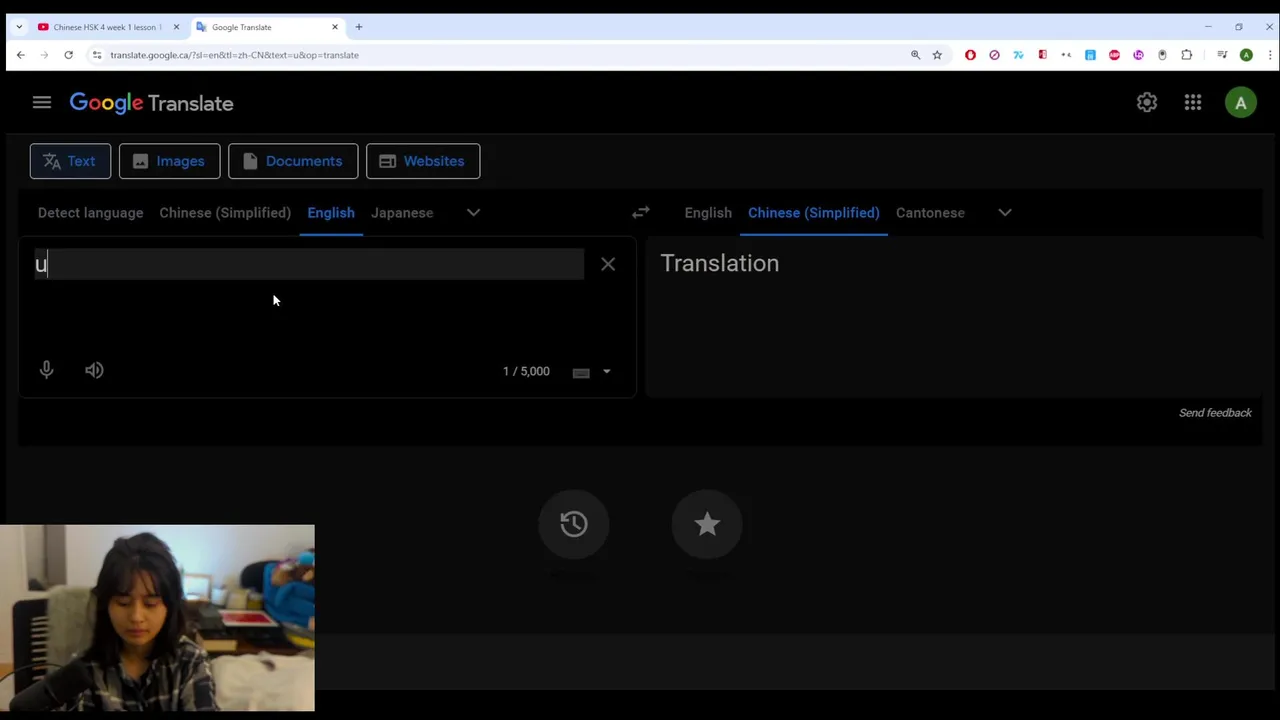
Task: Toggle the virtual keyboard icon
Action: pos(581,372)
